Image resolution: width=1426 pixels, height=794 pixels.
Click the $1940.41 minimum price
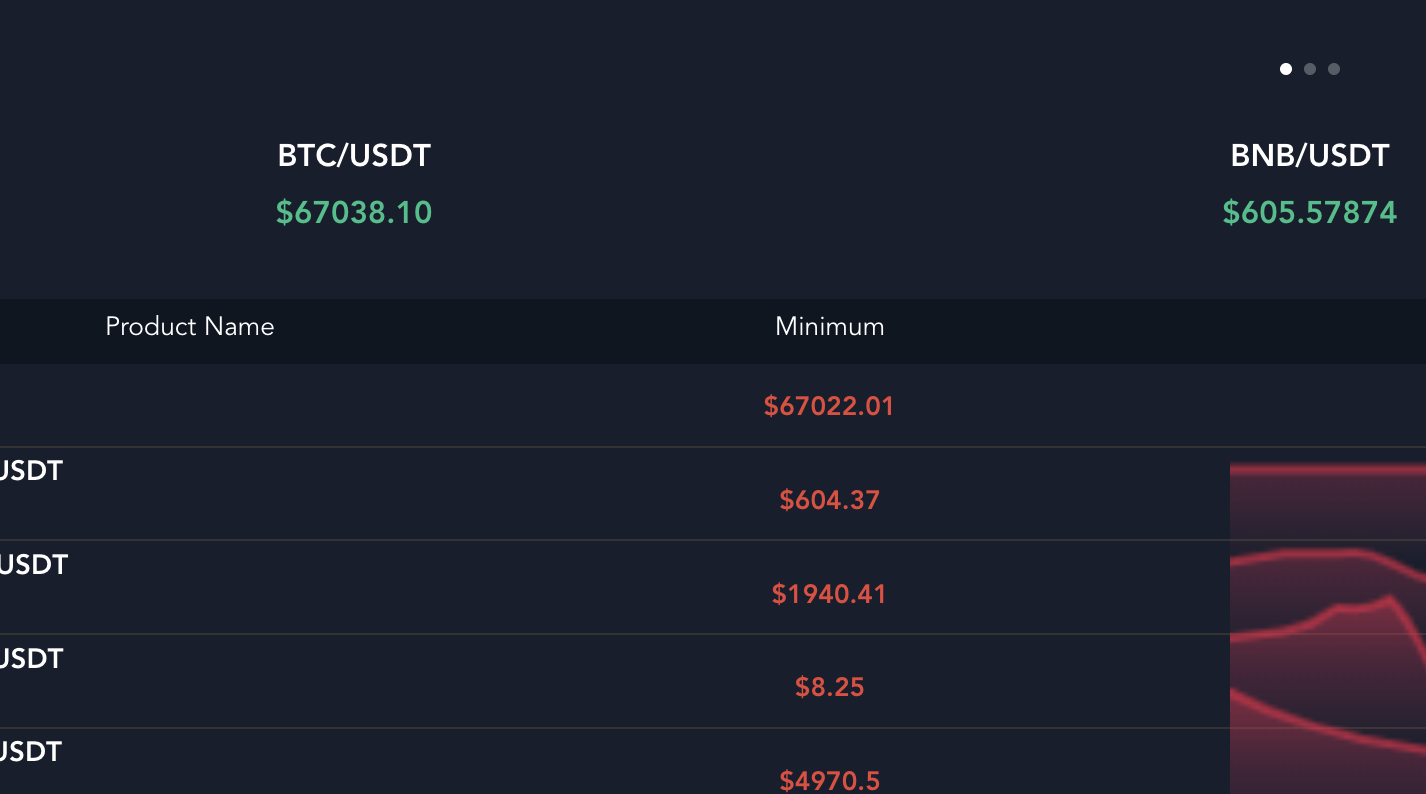[829, 594]
